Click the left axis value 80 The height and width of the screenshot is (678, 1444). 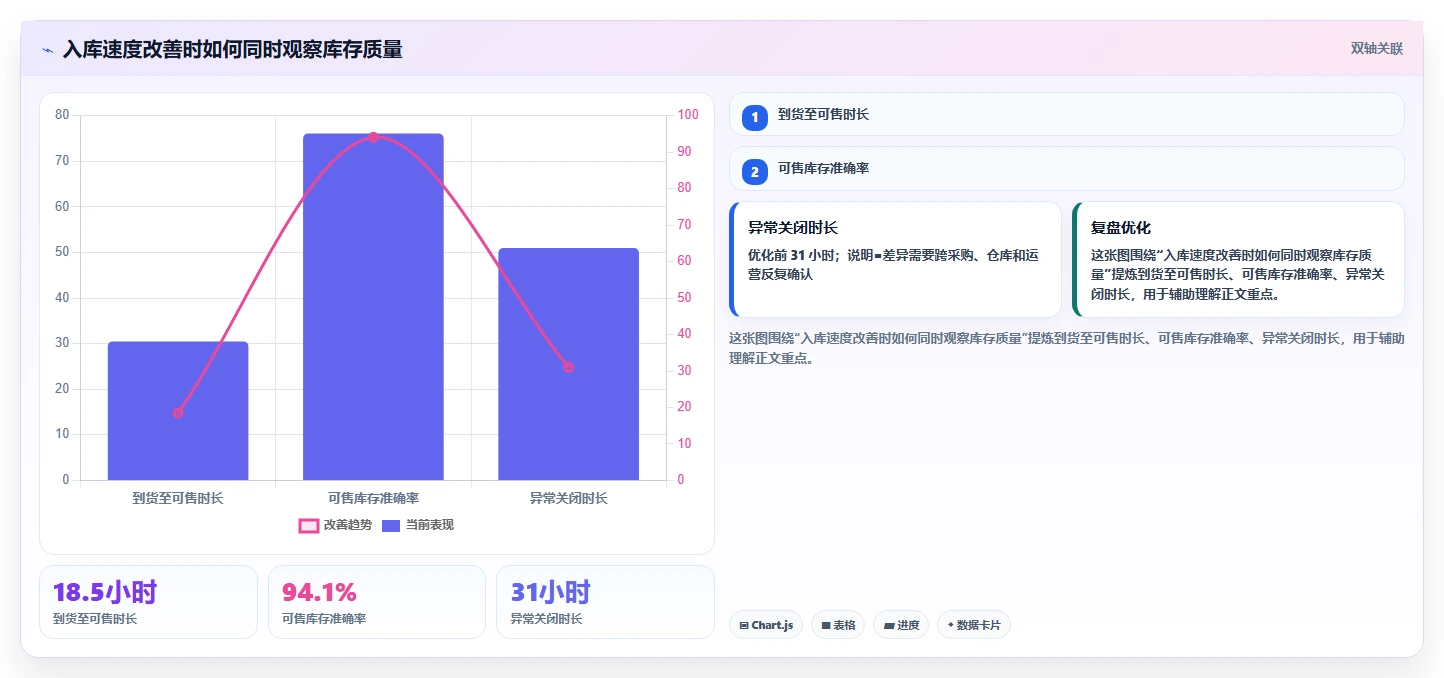tap(62, 115)
